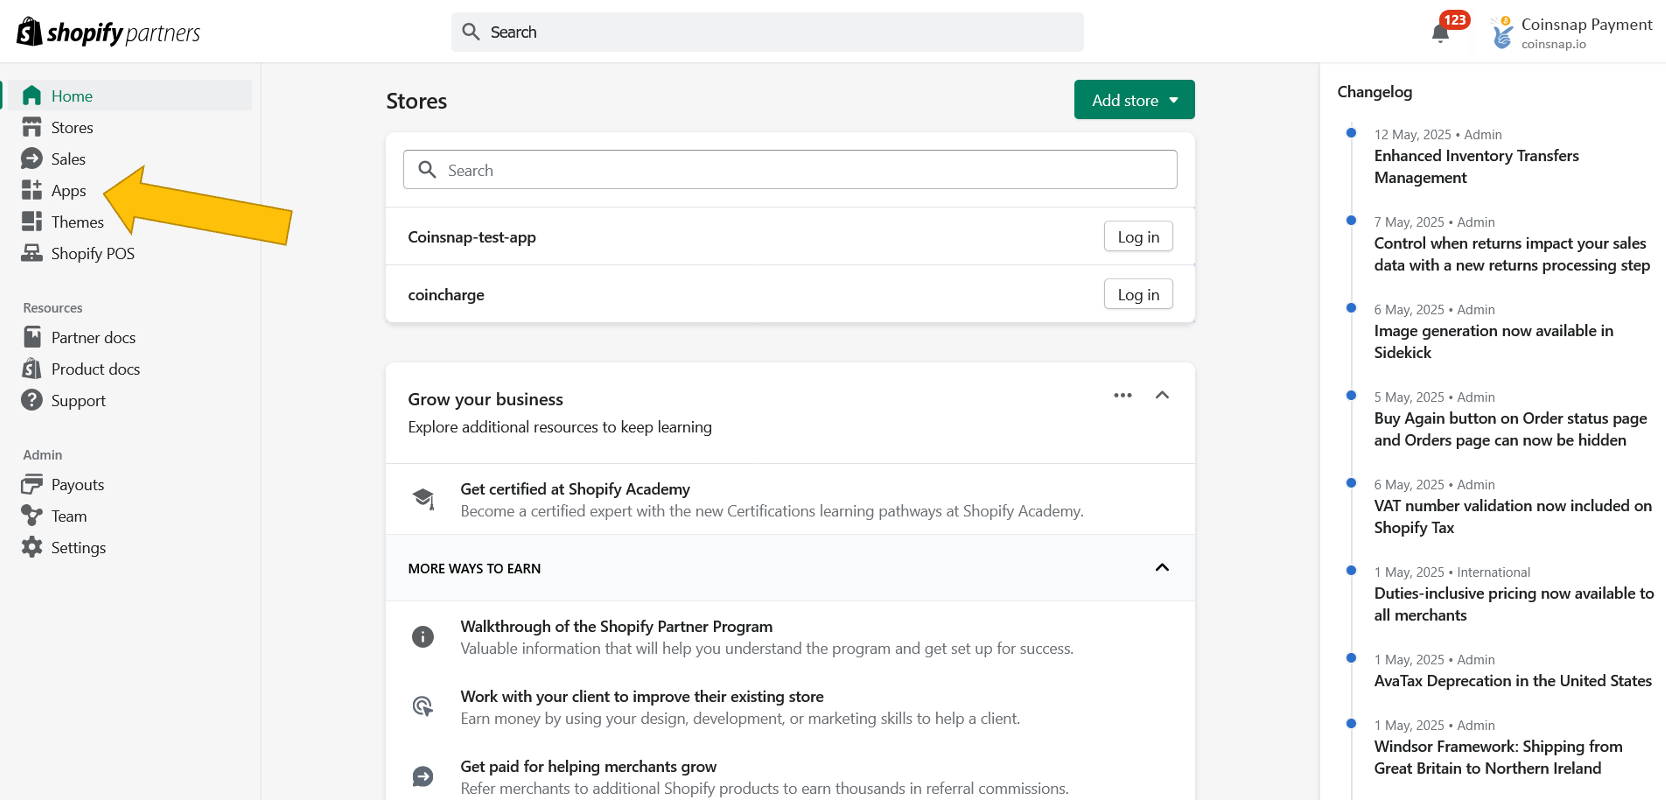This screenshot has width=1666, height=808.
Task: Click the Stores search input field
Action: (x=790, y=170)
